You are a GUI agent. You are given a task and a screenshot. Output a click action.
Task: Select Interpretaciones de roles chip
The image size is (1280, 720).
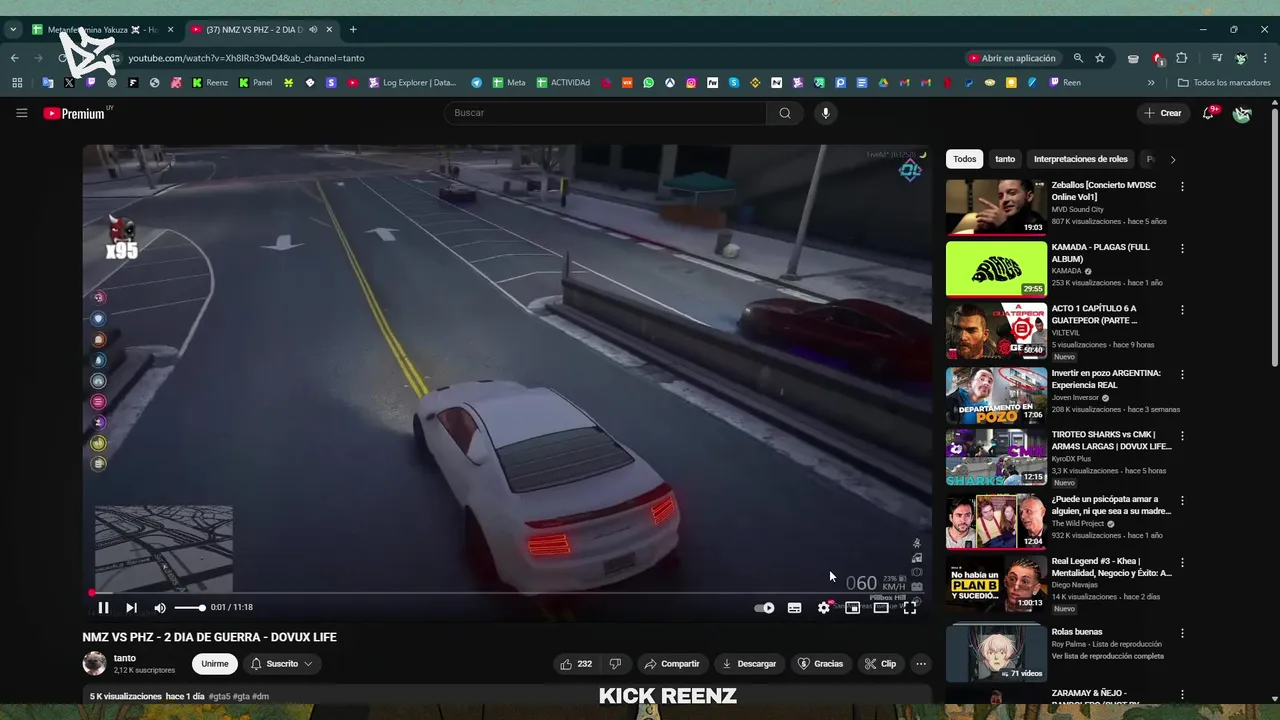click(x=1080, y=159)
